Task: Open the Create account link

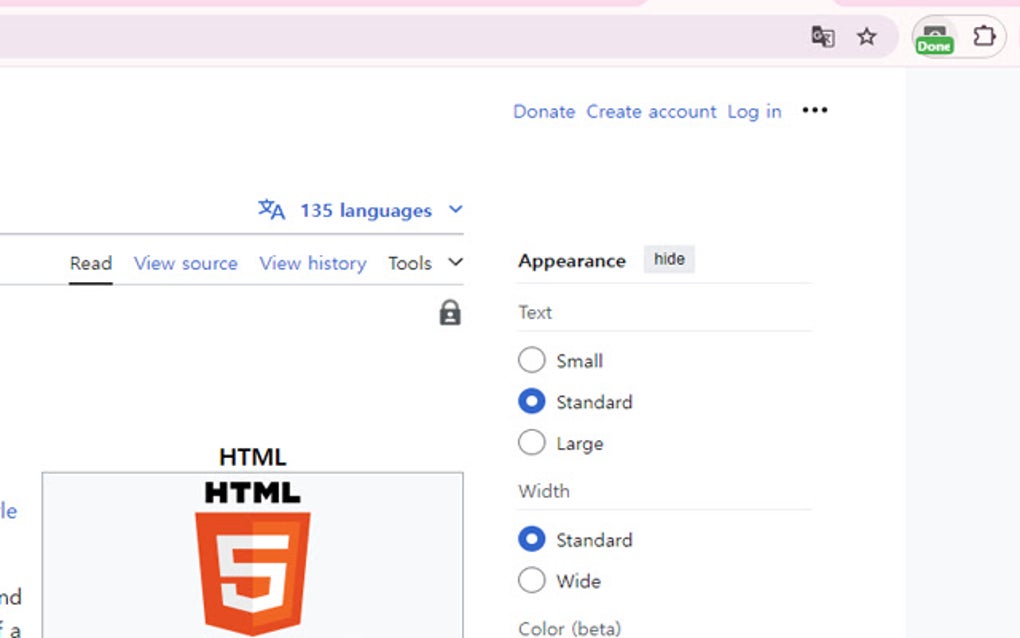Action: [652, 111]
